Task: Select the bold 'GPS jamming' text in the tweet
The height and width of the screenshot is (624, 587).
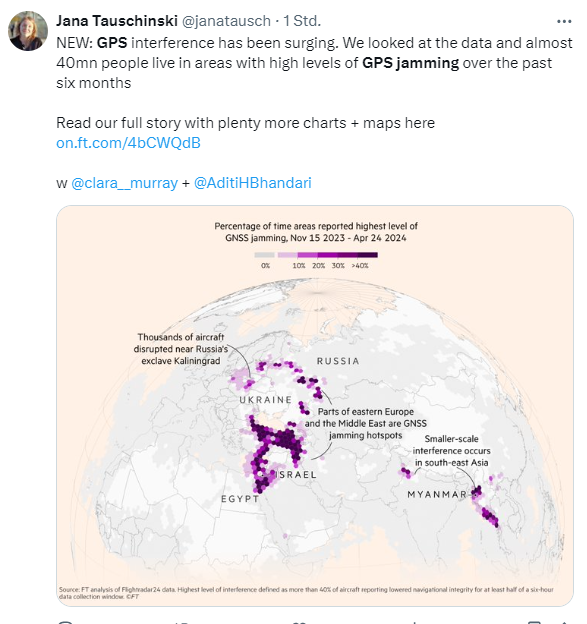Action: click(x=410, y=63)
